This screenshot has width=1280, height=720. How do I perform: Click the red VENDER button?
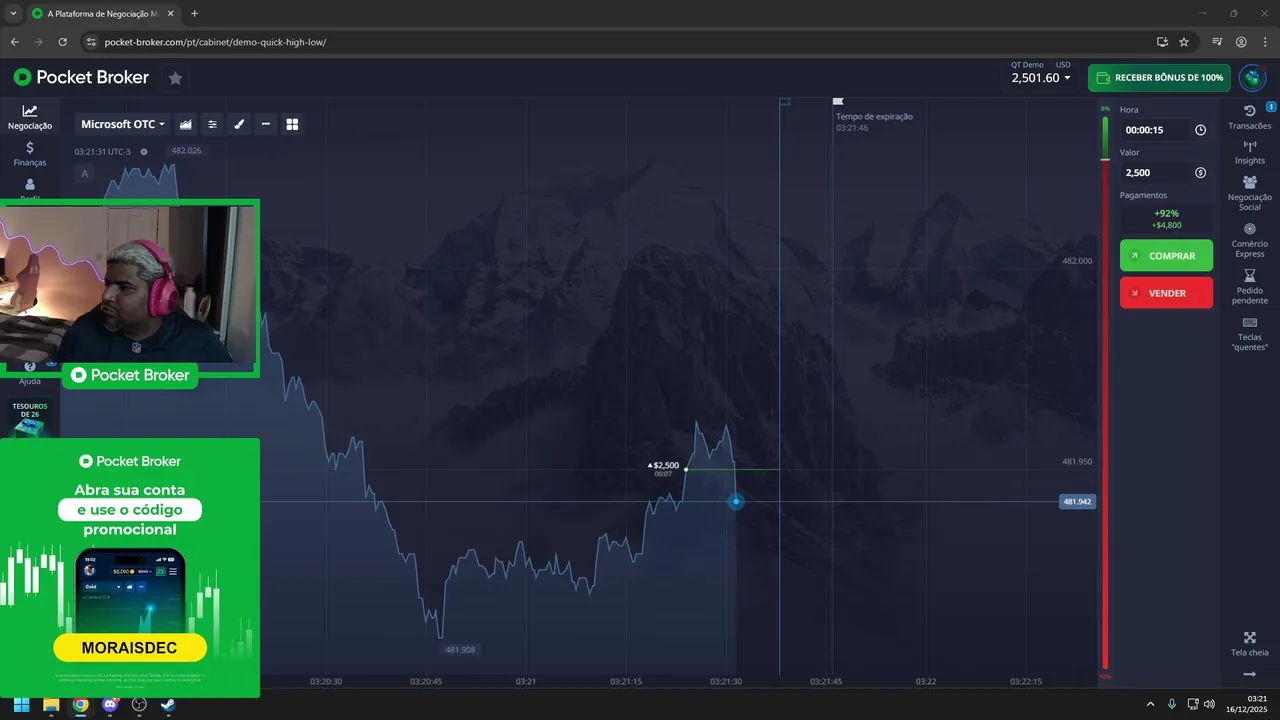(x=1166, y=293)
